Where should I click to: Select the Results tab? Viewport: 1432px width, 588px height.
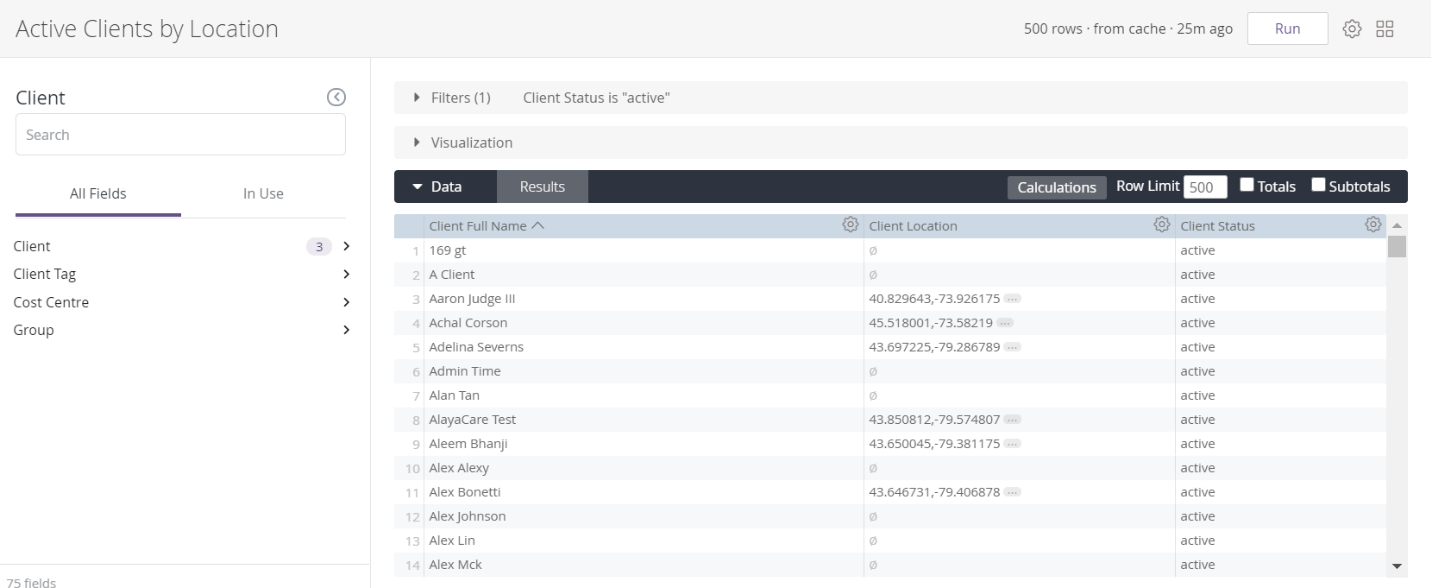click(x=542, y=187)
